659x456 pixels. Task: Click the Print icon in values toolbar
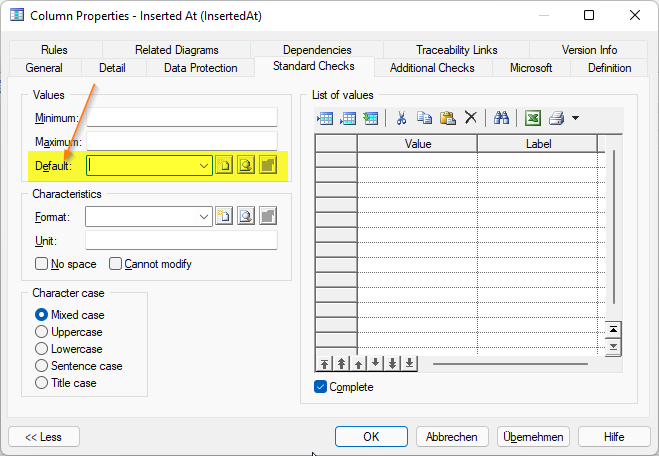click(x=557, y=118)
